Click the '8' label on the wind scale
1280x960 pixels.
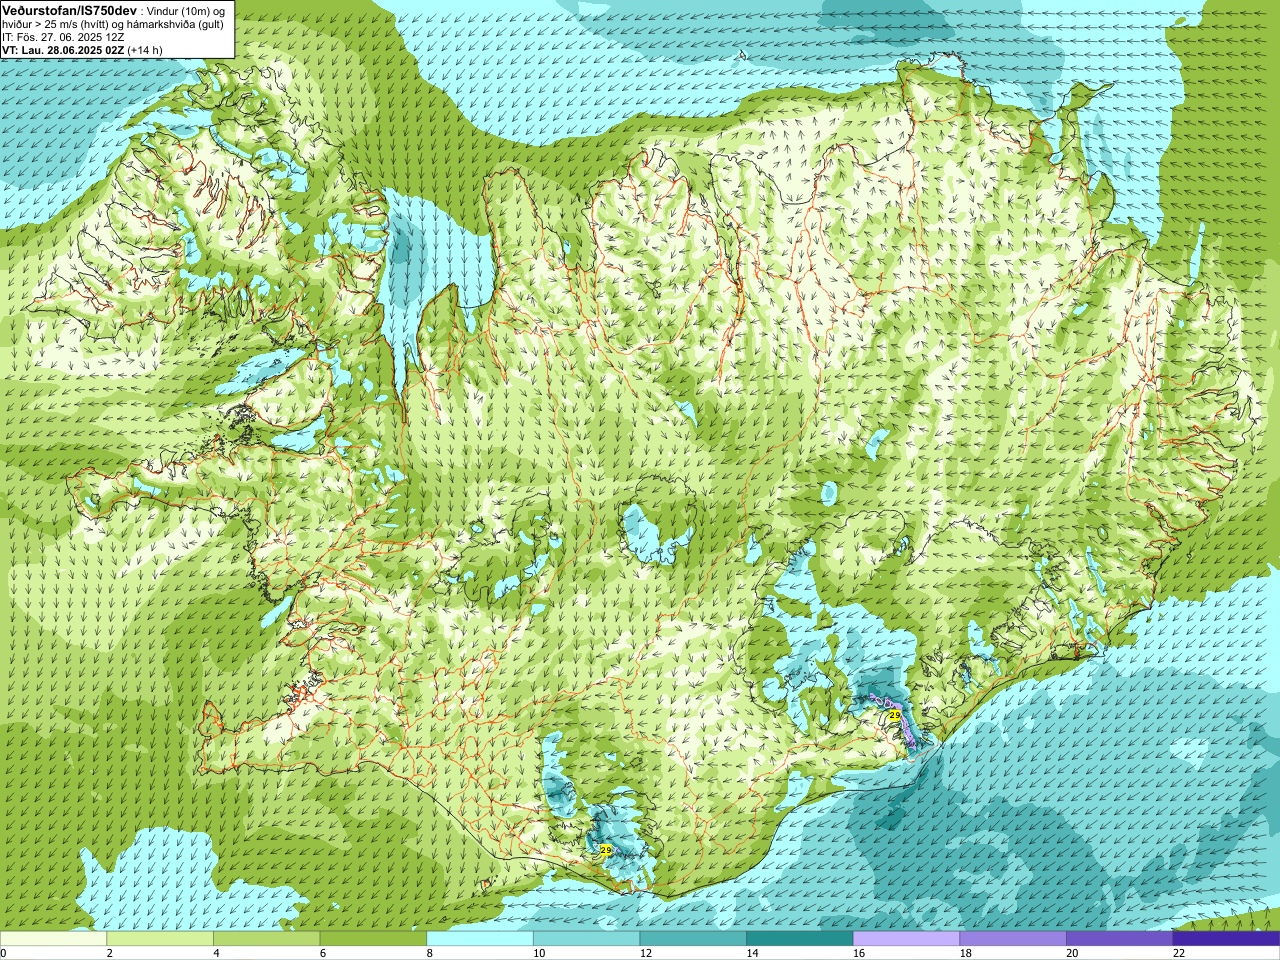(x=429, y=953)
